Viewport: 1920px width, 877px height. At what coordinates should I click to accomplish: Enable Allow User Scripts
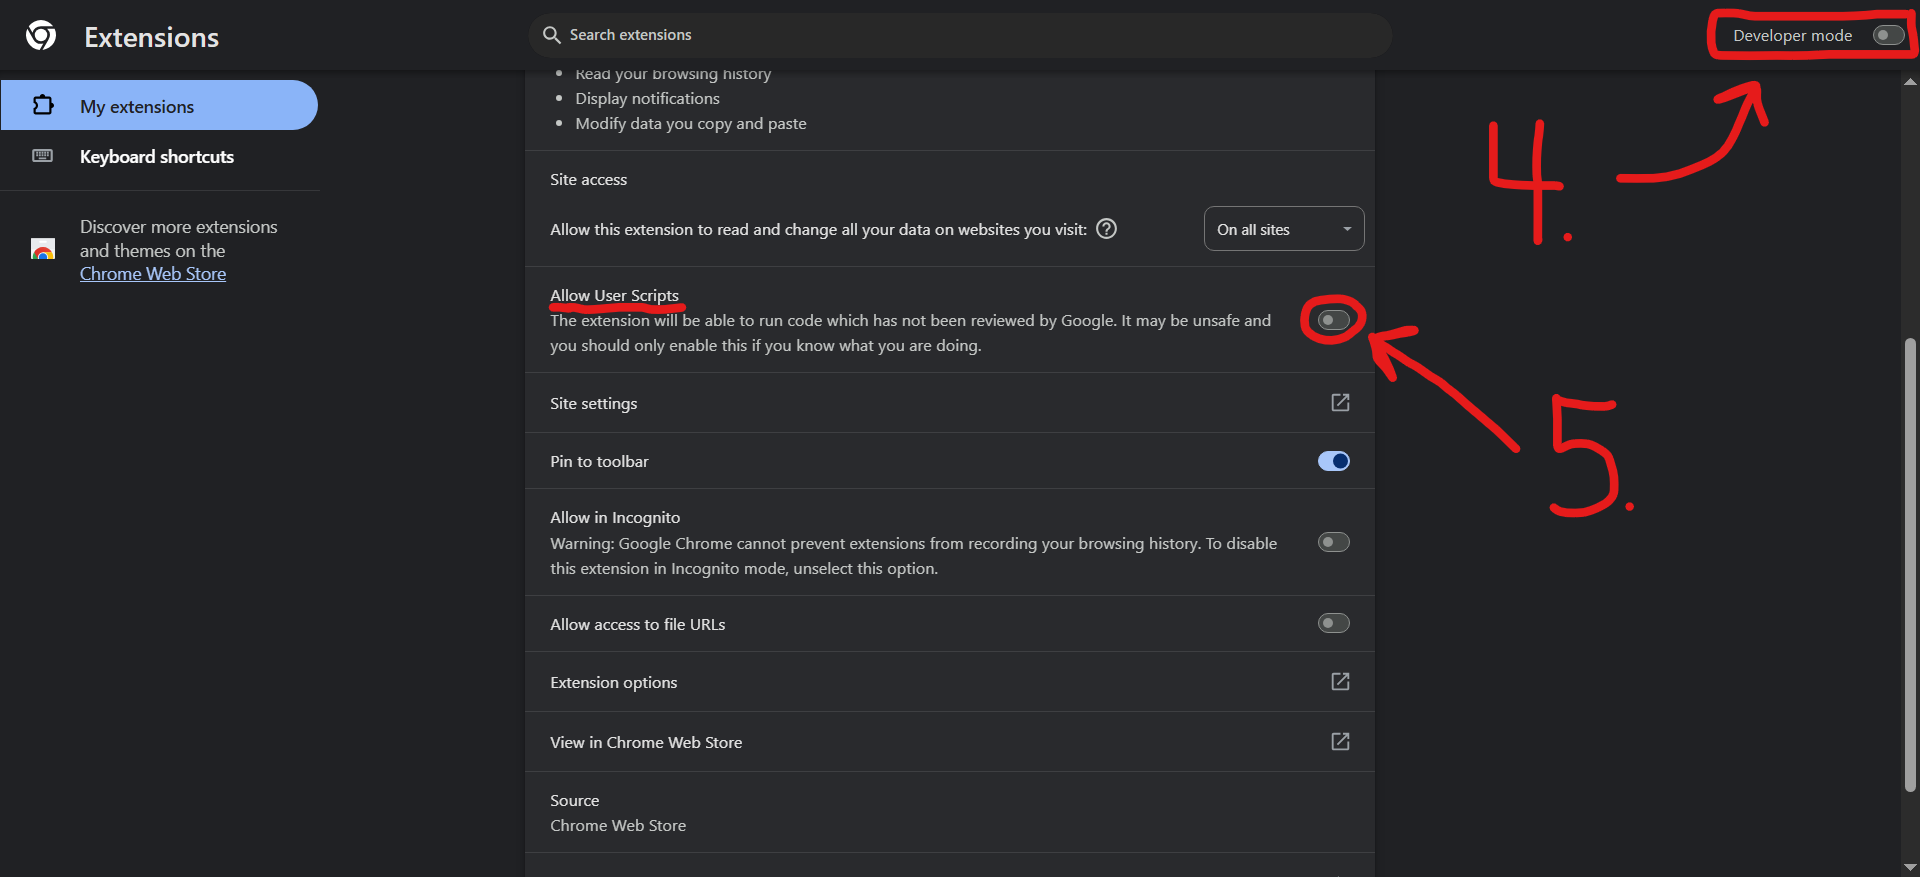pyautogui.click(x=1332, y=320)
